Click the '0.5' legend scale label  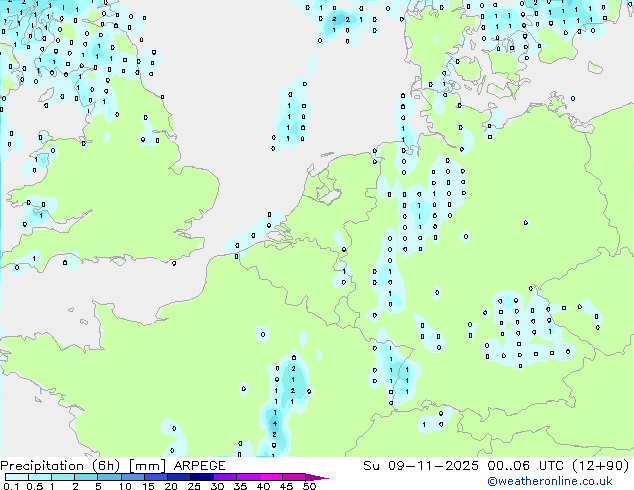point(35,486)
